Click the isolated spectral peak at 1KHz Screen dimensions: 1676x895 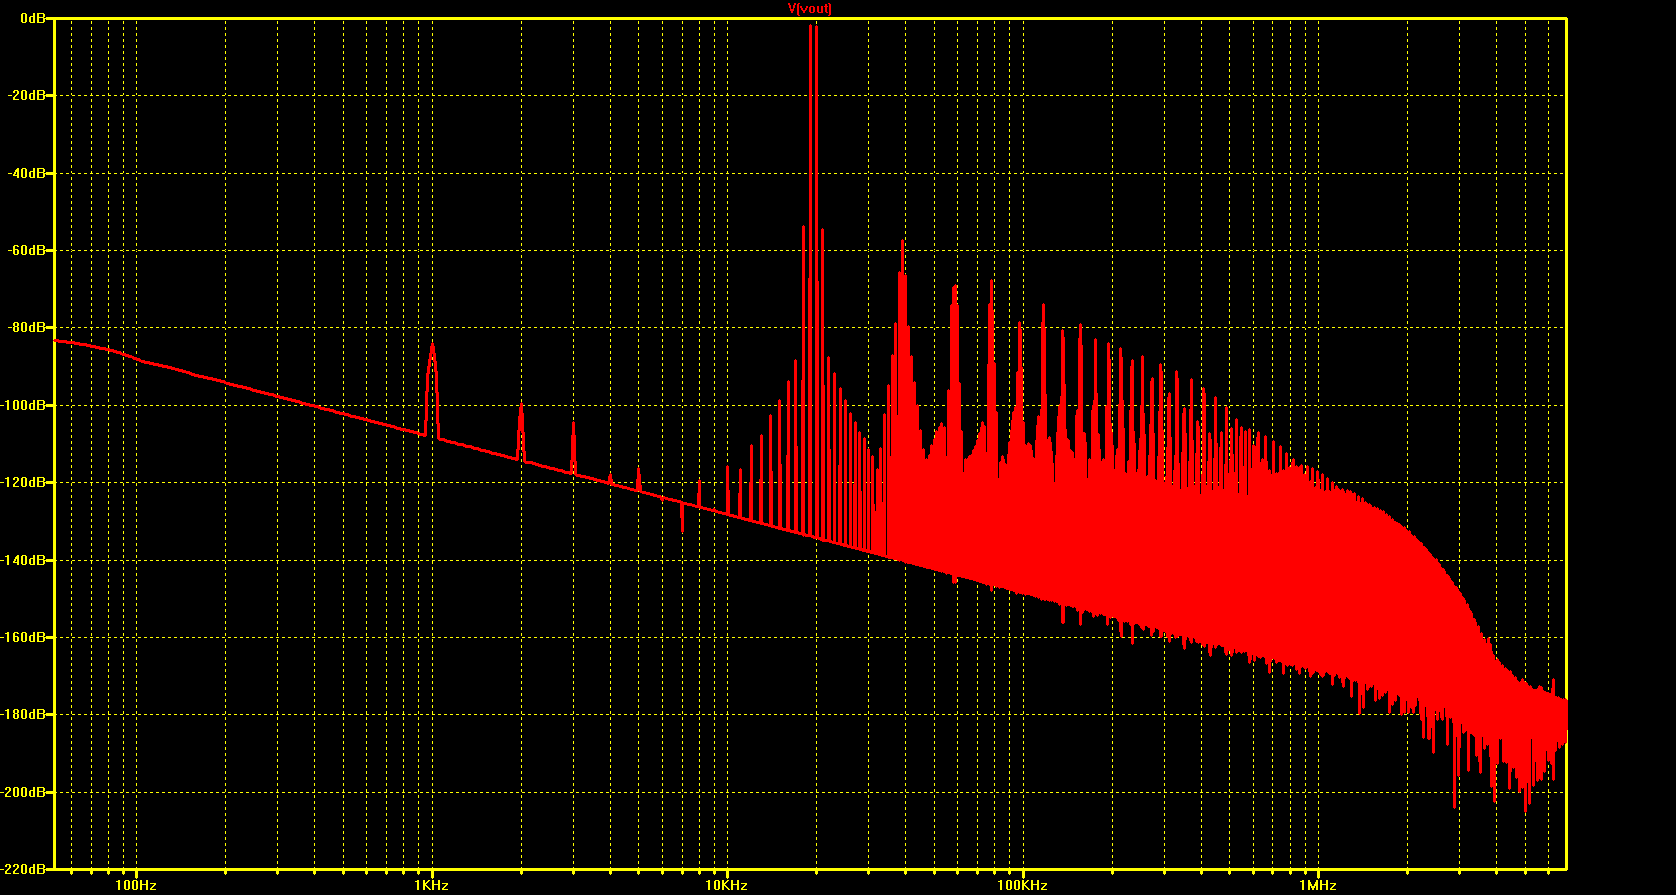click(x=432, y=388)
